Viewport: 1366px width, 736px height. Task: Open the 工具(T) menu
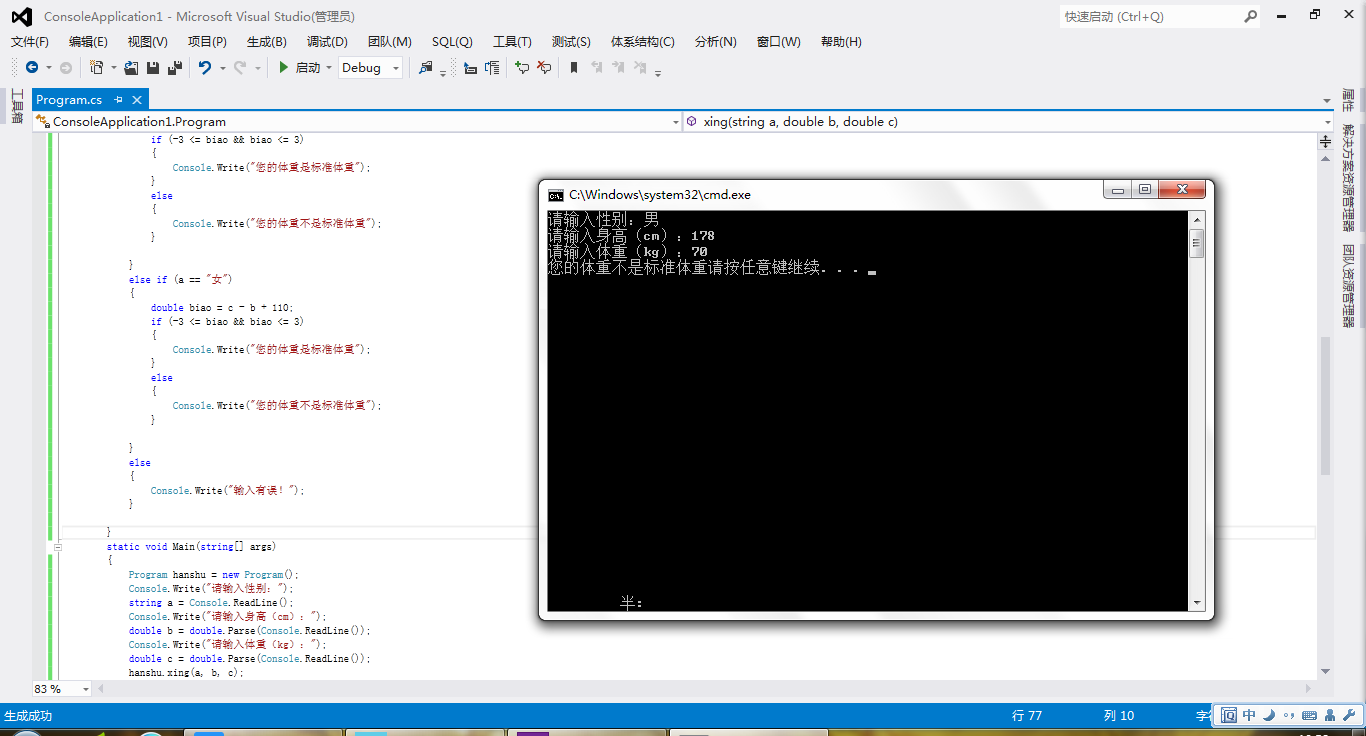(512, 42)
